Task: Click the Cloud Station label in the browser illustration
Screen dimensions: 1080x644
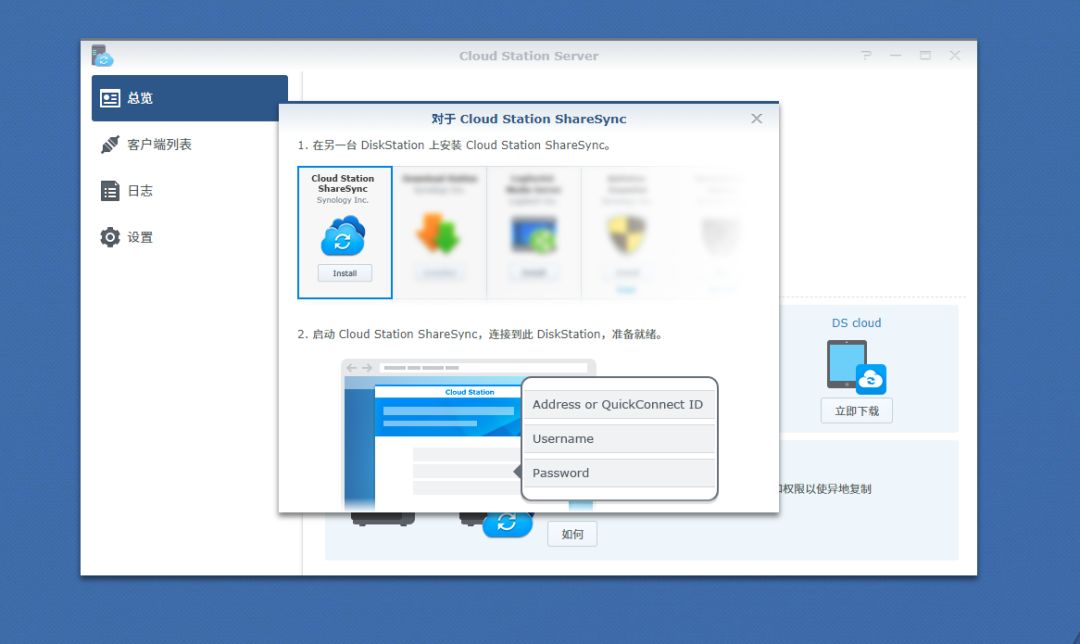Action: [x=470, y=392]
